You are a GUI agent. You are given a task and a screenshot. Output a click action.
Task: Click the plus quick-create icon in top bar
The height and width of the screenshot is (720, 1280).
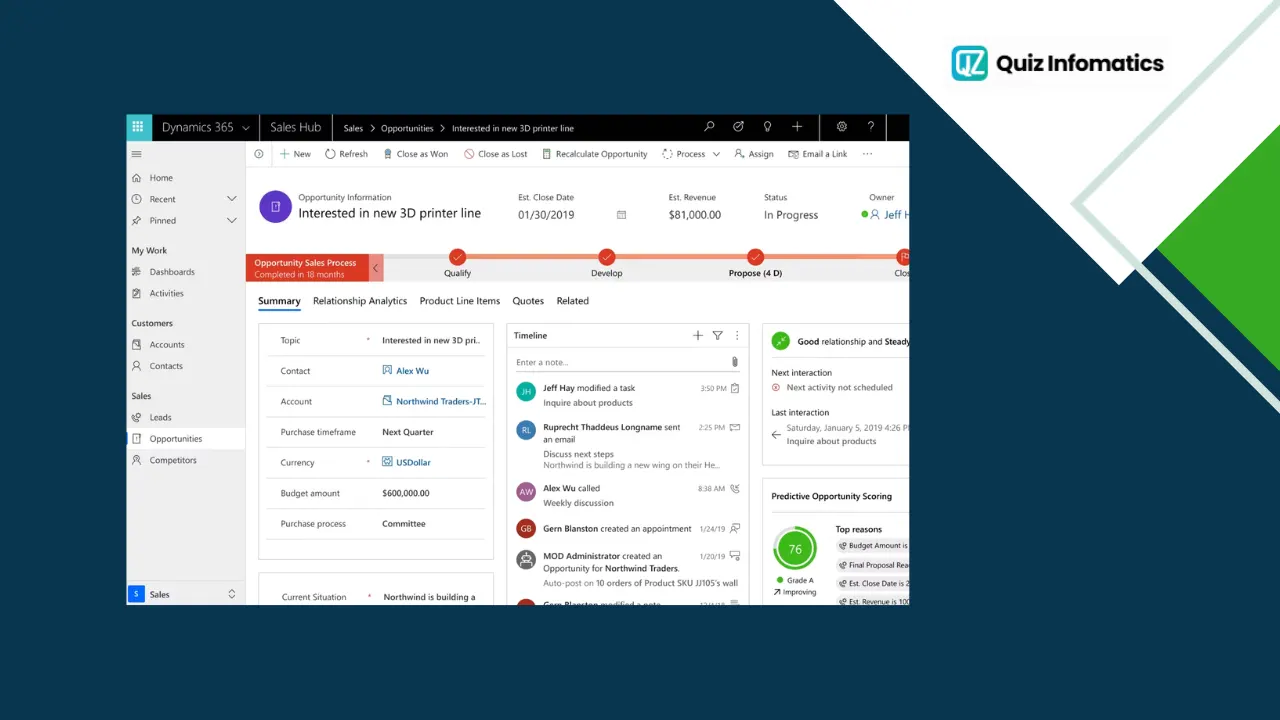tap(797, 127)
